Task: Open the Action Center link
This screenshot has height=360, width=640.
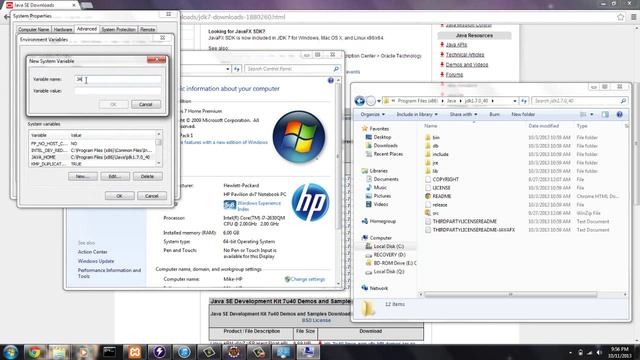Action: tap(93, 252)
